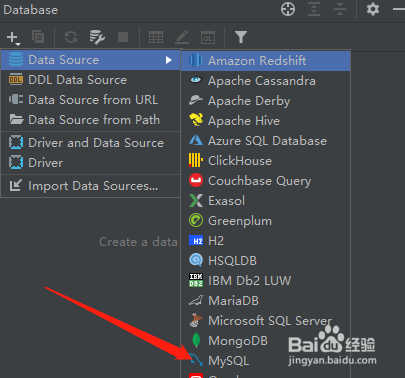This screenshot has width=405, height=378.
Task: Select H2 data source
Action: 266,241
